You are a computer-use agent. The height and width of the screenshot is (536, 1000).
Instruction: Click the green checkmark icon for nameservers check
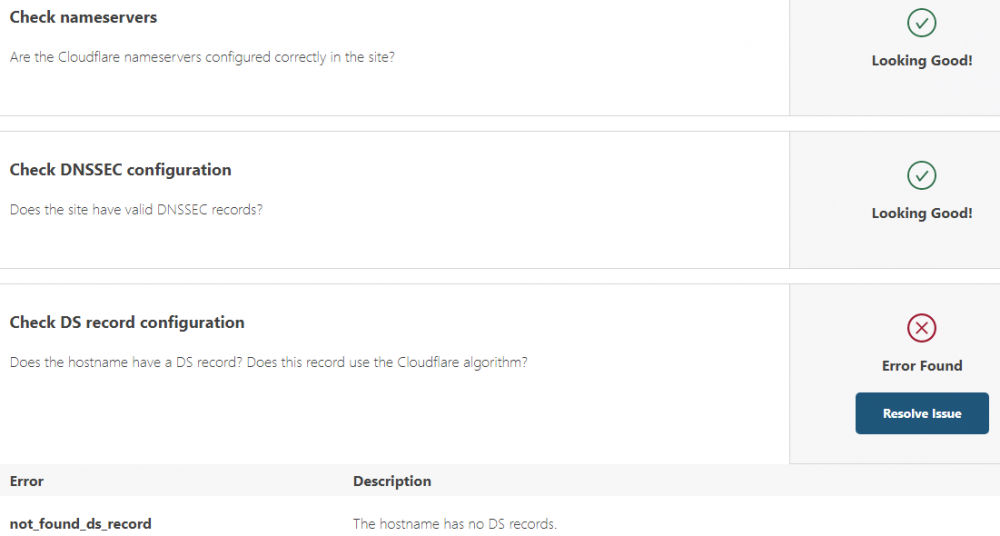point(922,23)
